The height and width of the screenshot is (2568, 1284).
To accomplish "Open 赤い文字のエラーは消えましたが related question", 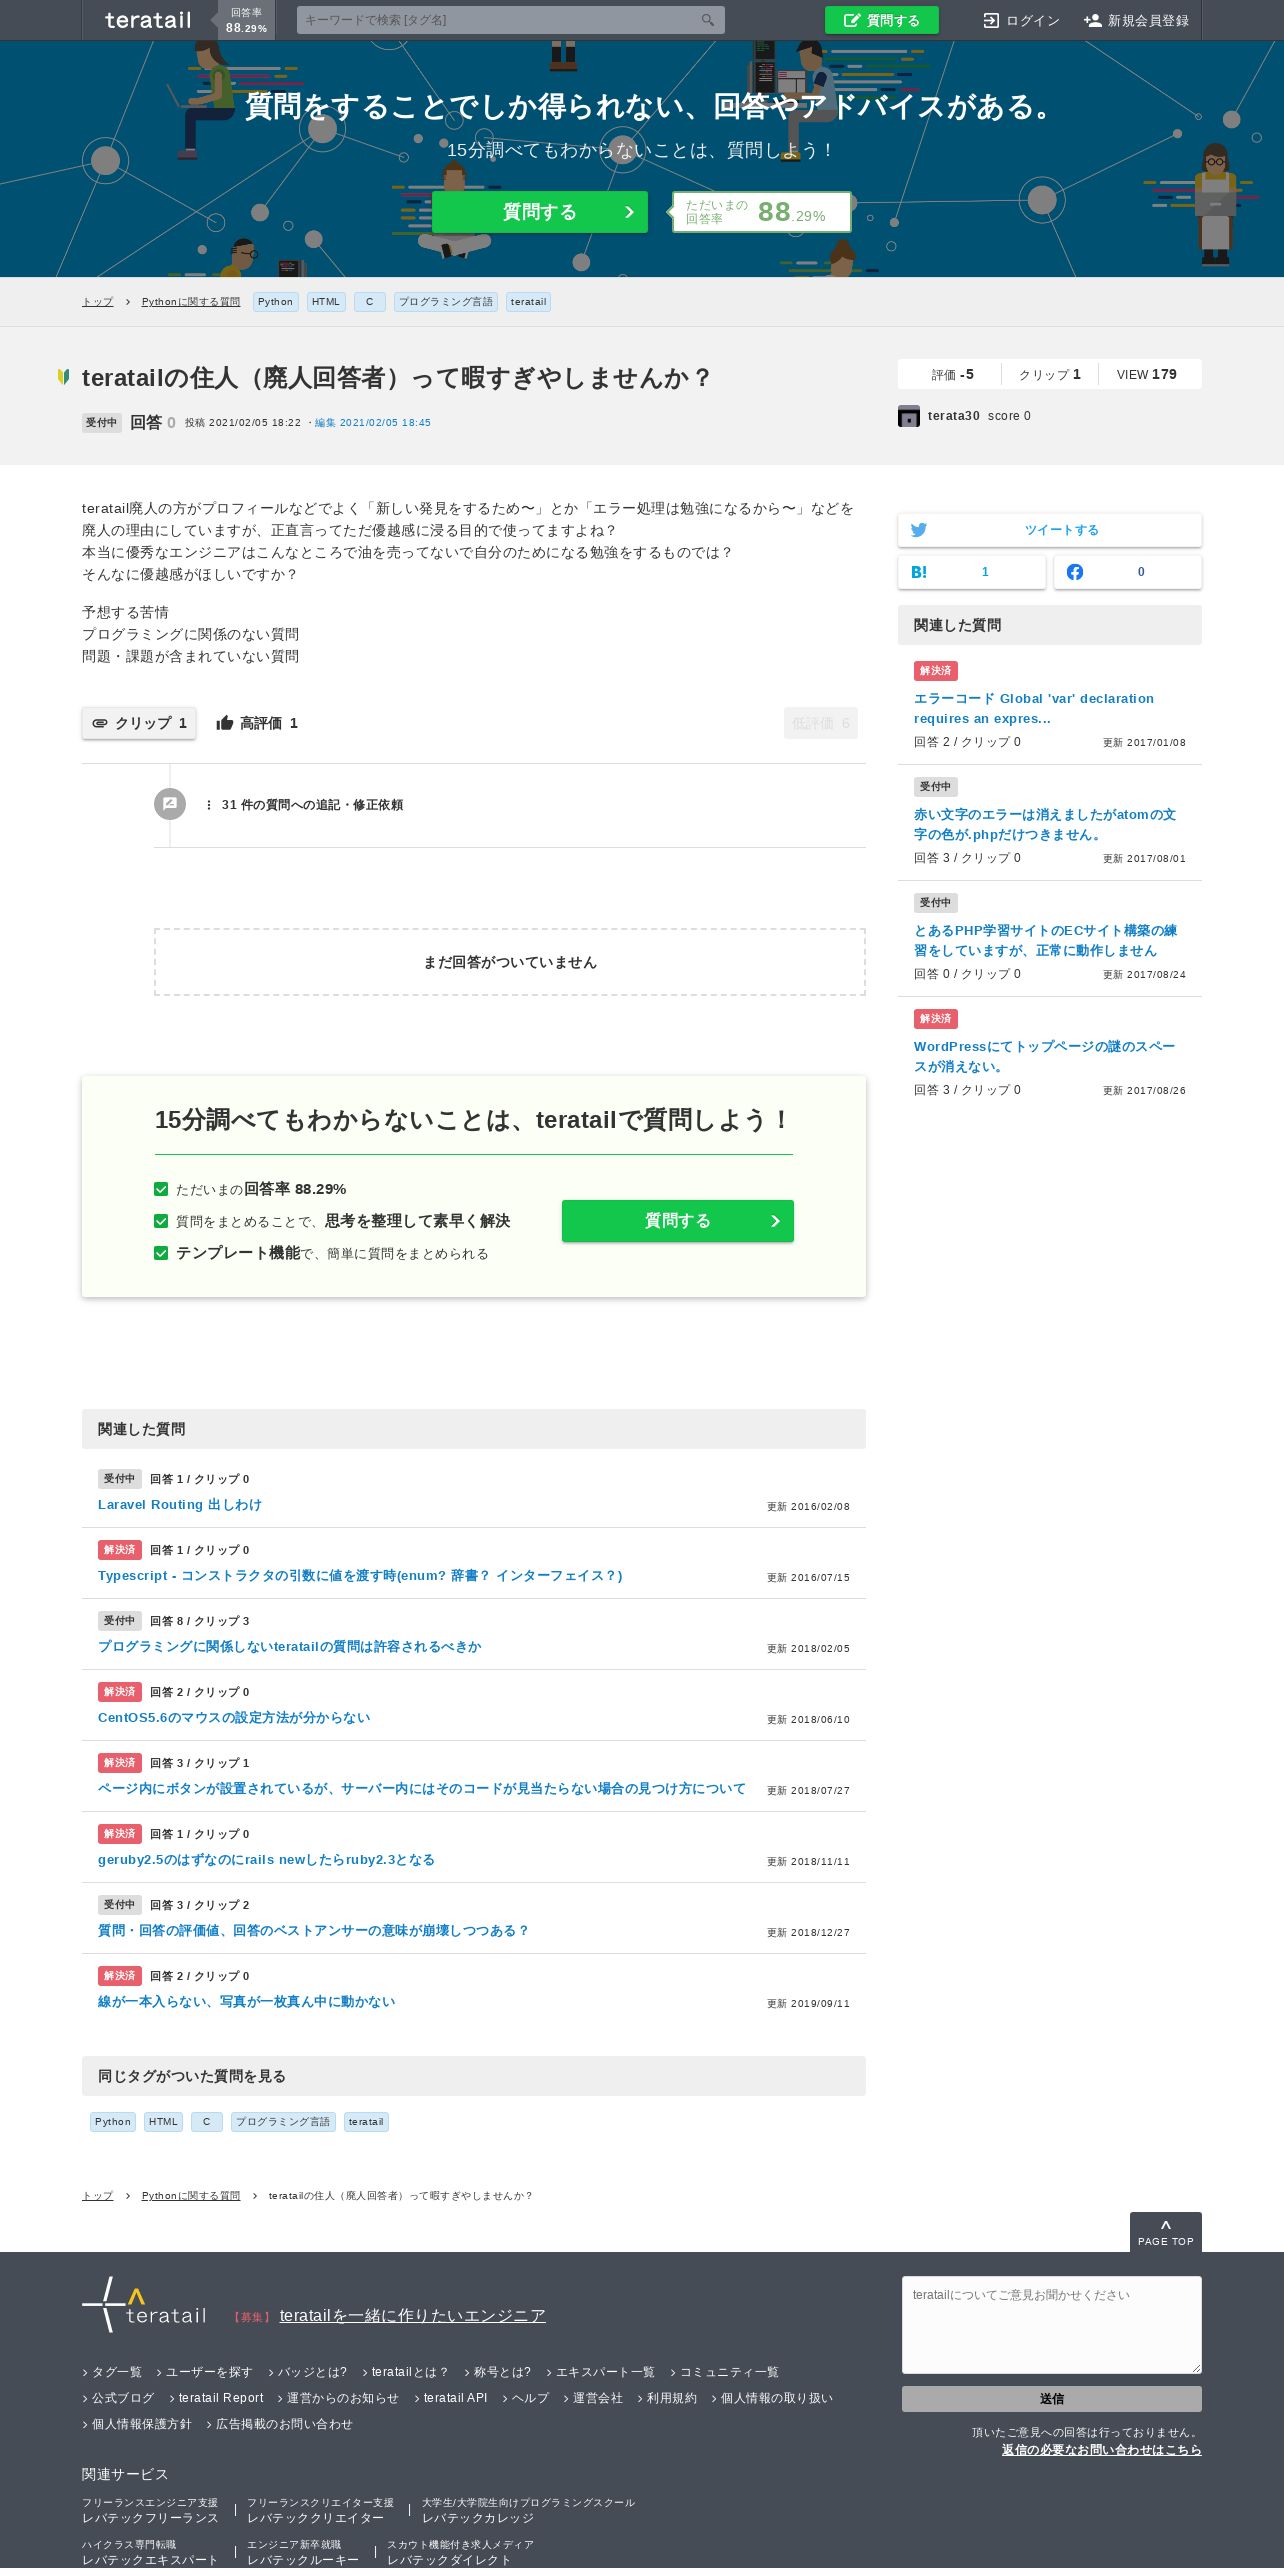I will tap(1045, 824).
